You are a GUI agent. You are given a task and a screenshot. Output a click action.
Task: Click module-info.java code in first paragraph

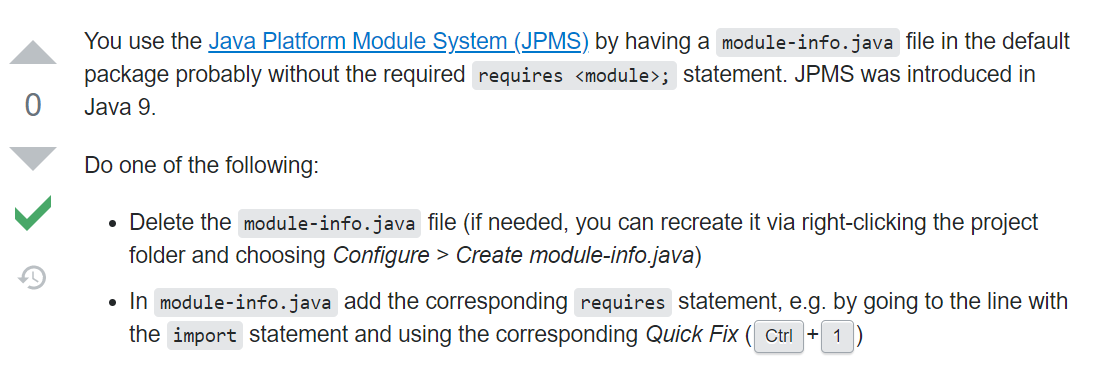coord(808,42)
